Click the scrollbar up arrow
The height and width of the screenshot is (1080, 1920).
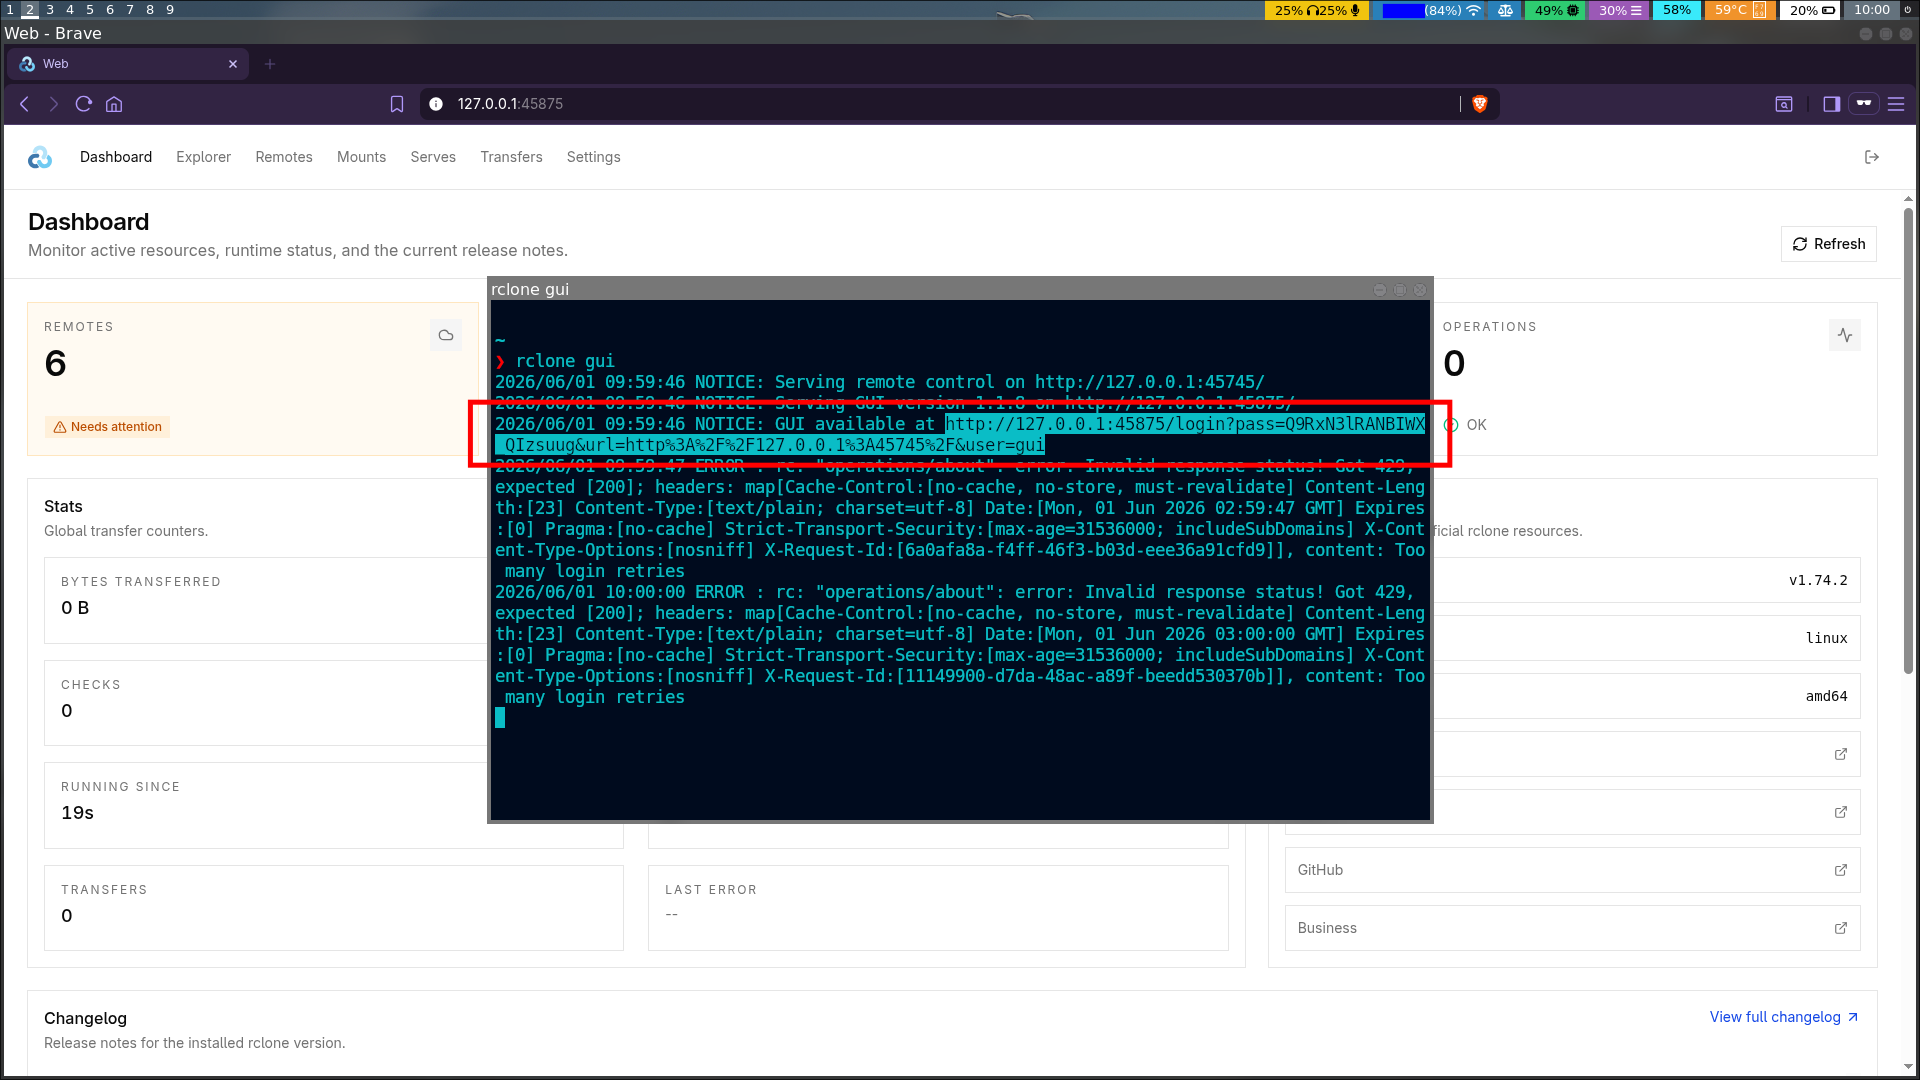(x=1908, y=199)
